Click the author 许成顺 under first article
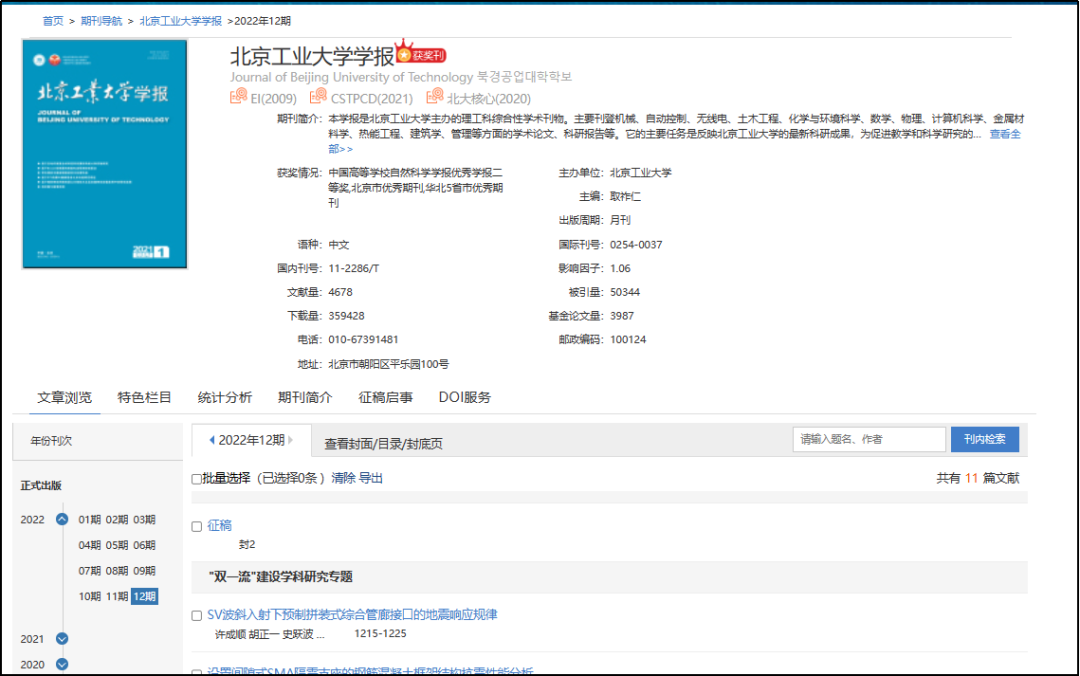This screenshot has height=676, width=1080. 230,634
